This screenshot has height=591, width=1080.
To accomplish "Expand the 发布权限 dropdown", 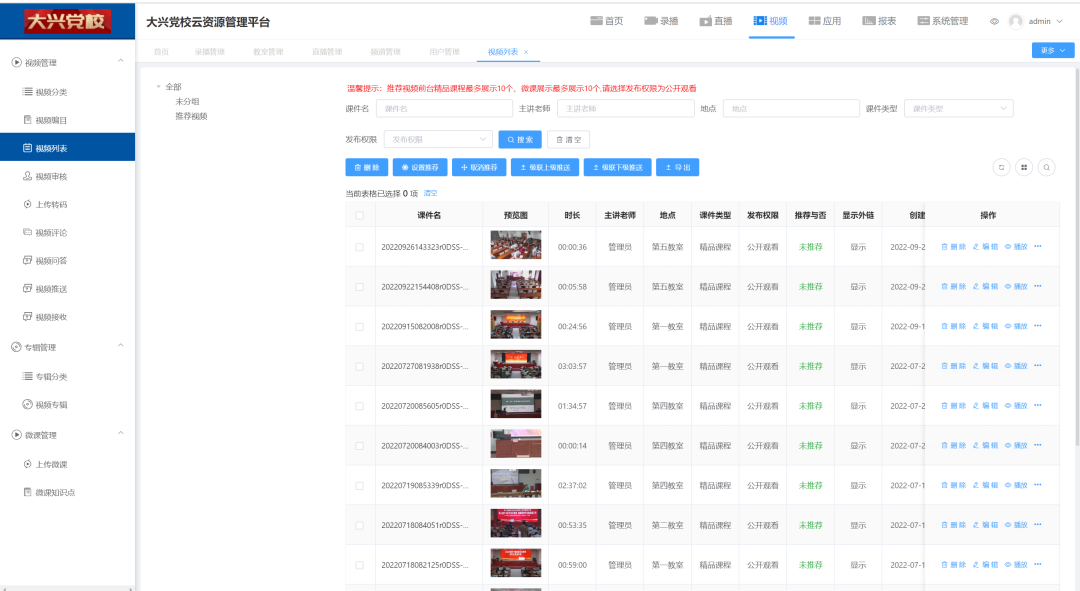I will coord(438,140).
